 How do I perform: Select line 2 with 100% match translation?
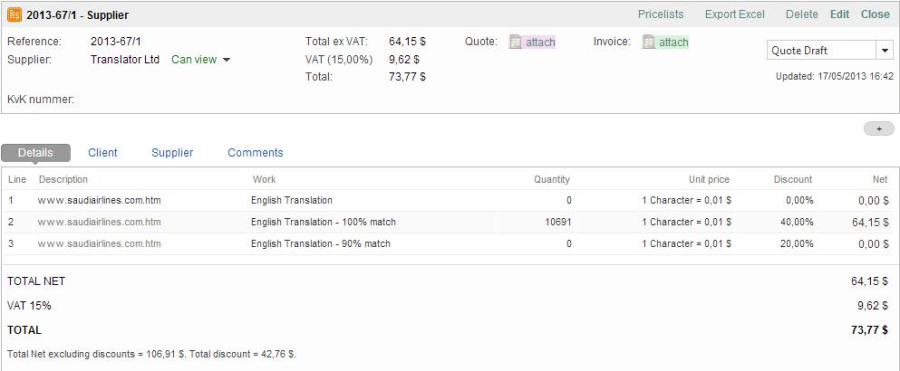click(447, 222)
